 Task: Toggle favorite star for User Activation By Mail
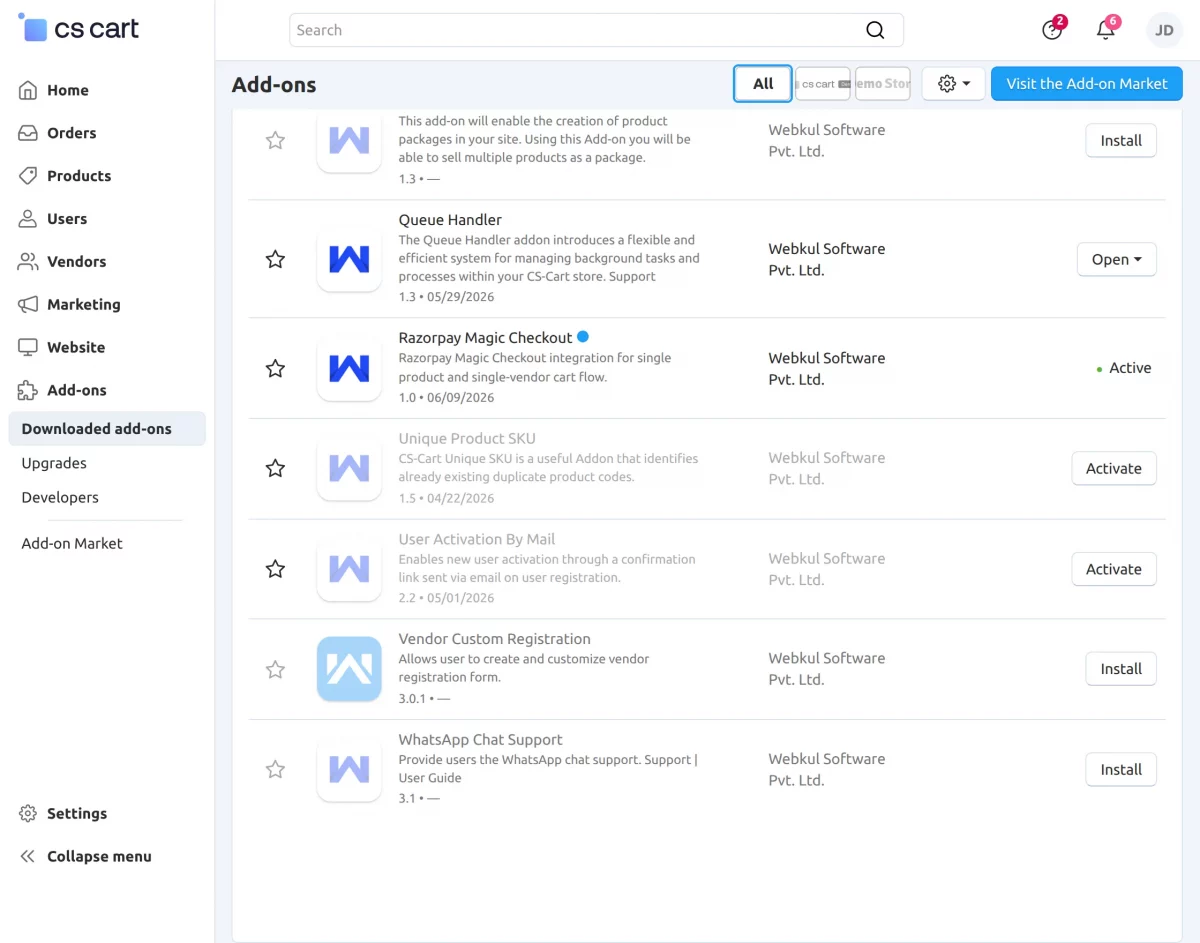click(x=275, y=570)
